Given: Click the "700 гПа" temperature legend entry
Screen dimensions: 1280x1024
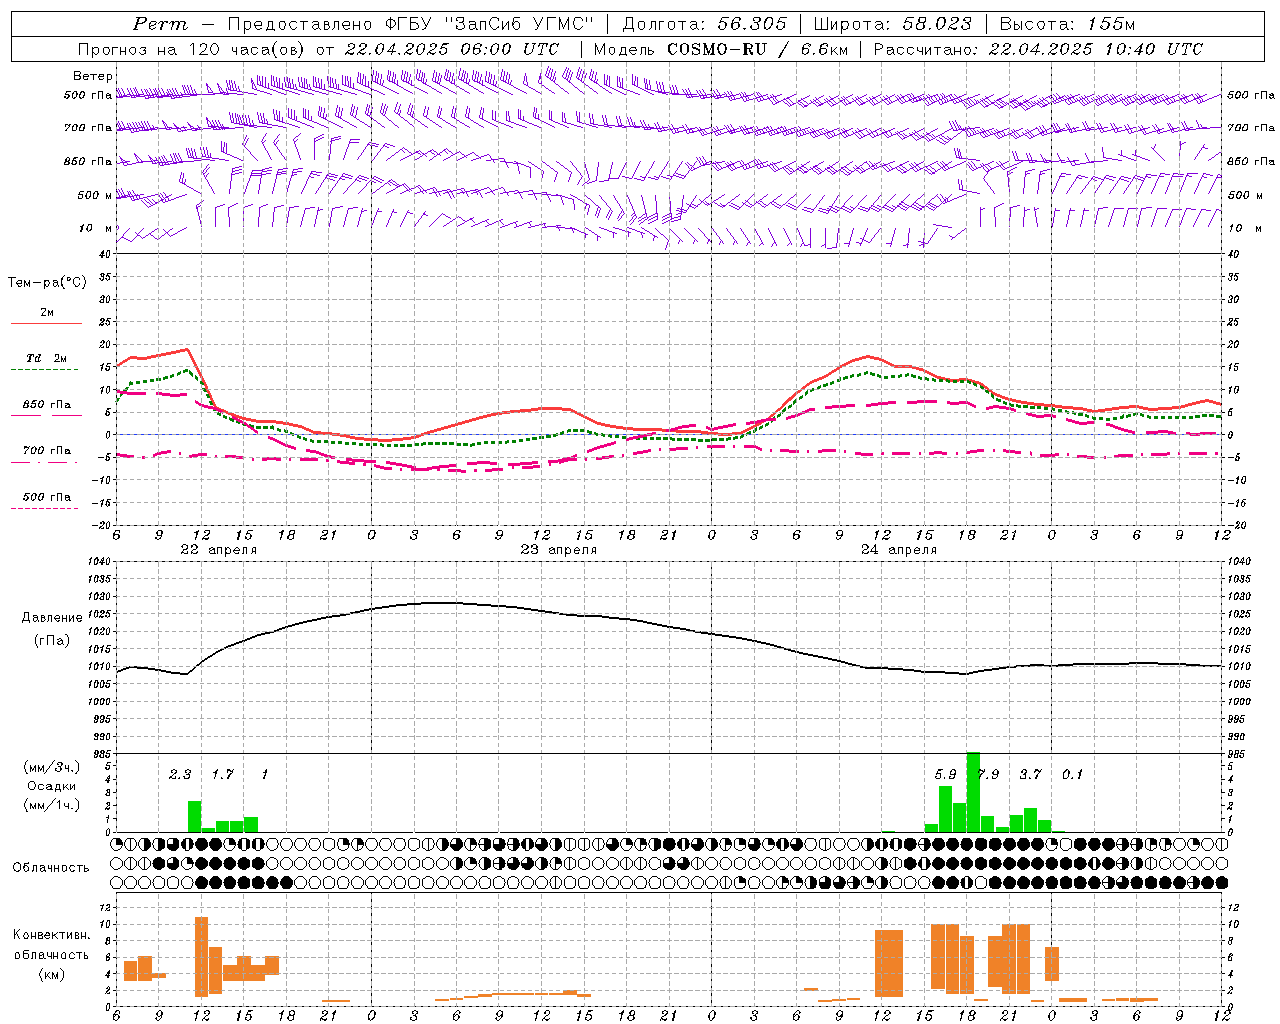Looking at the screenshot, I should click(x=46, y=451).
